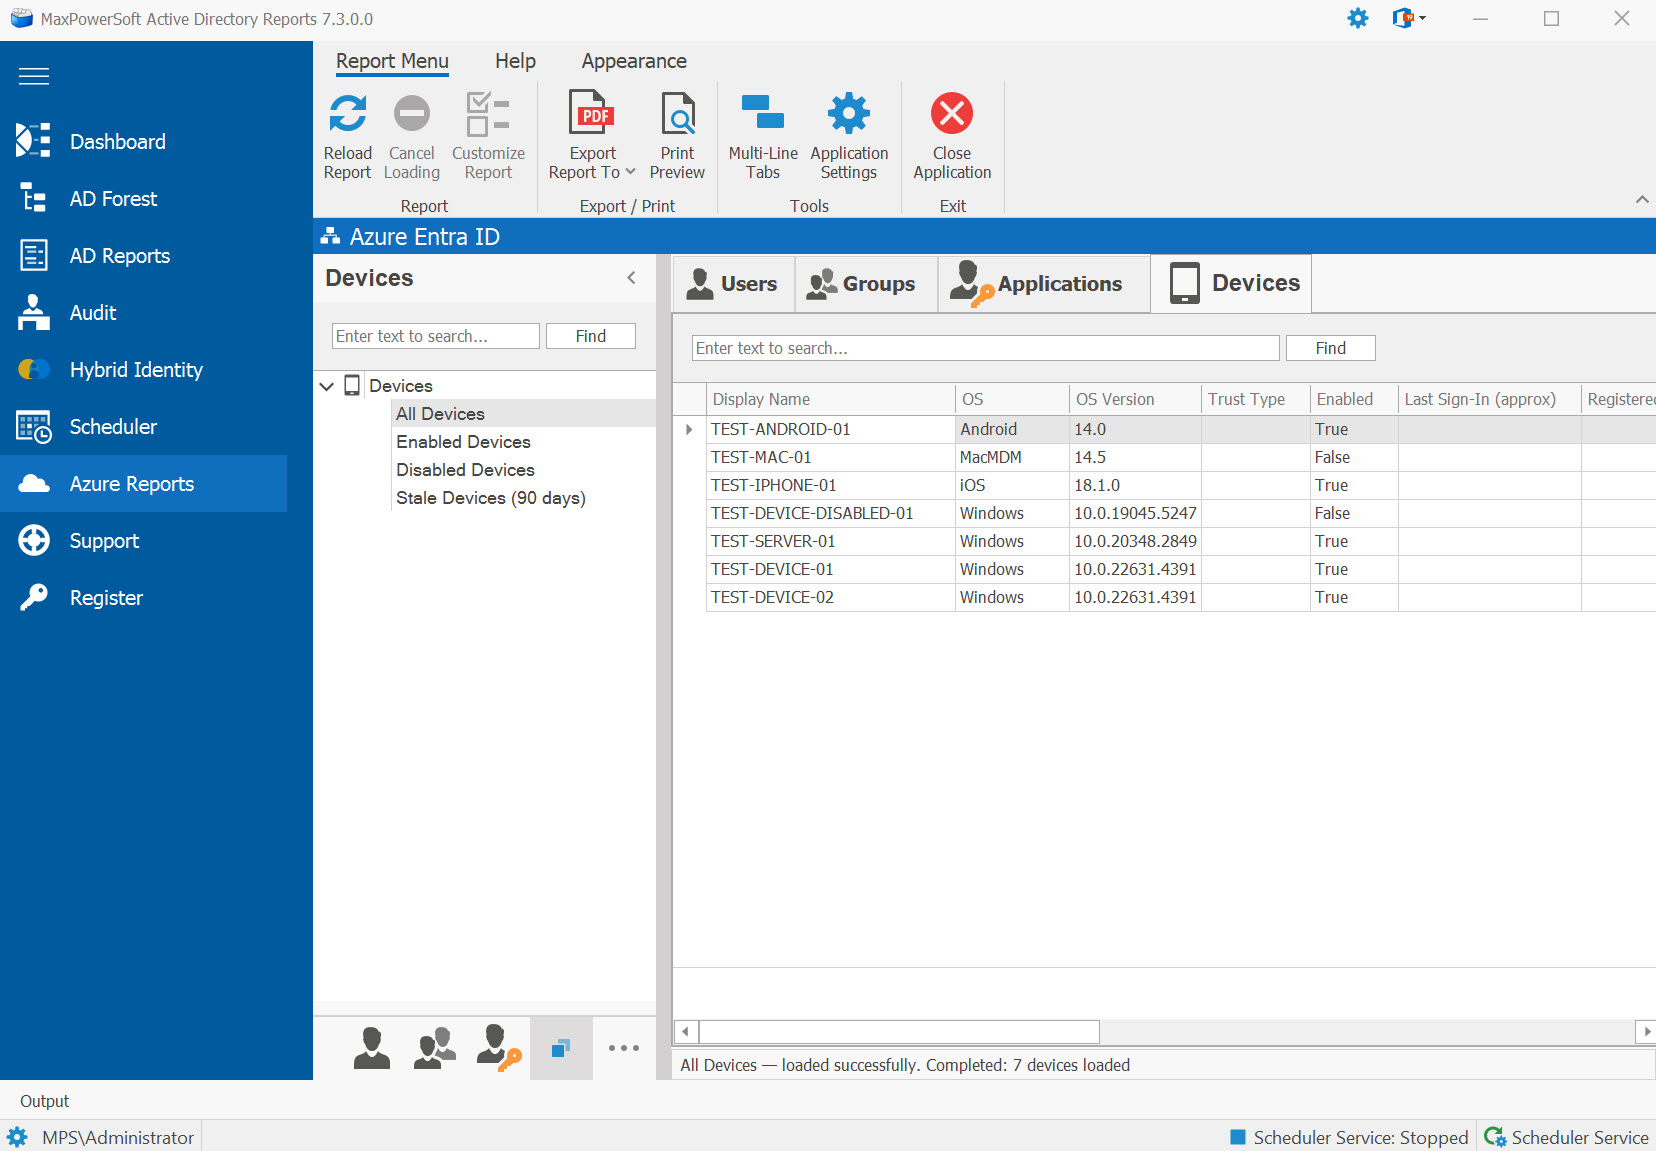1656x1151 pixels.
Task: Click grid scroll right arrow
Action: (x=1646, y=1031)
